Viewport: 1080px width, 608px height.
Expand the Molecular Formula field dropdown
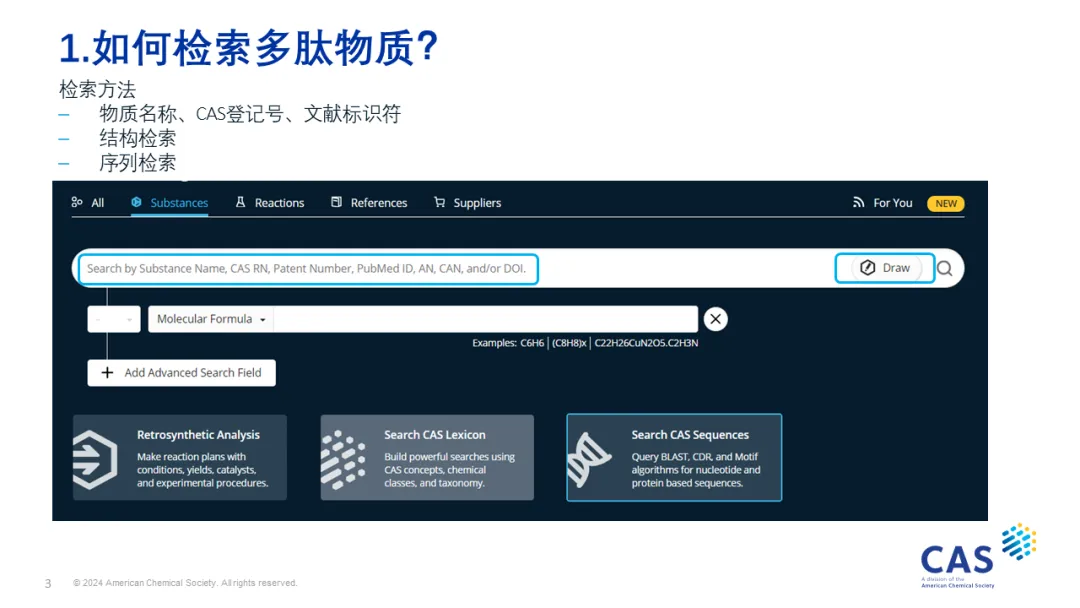(211, 319)
